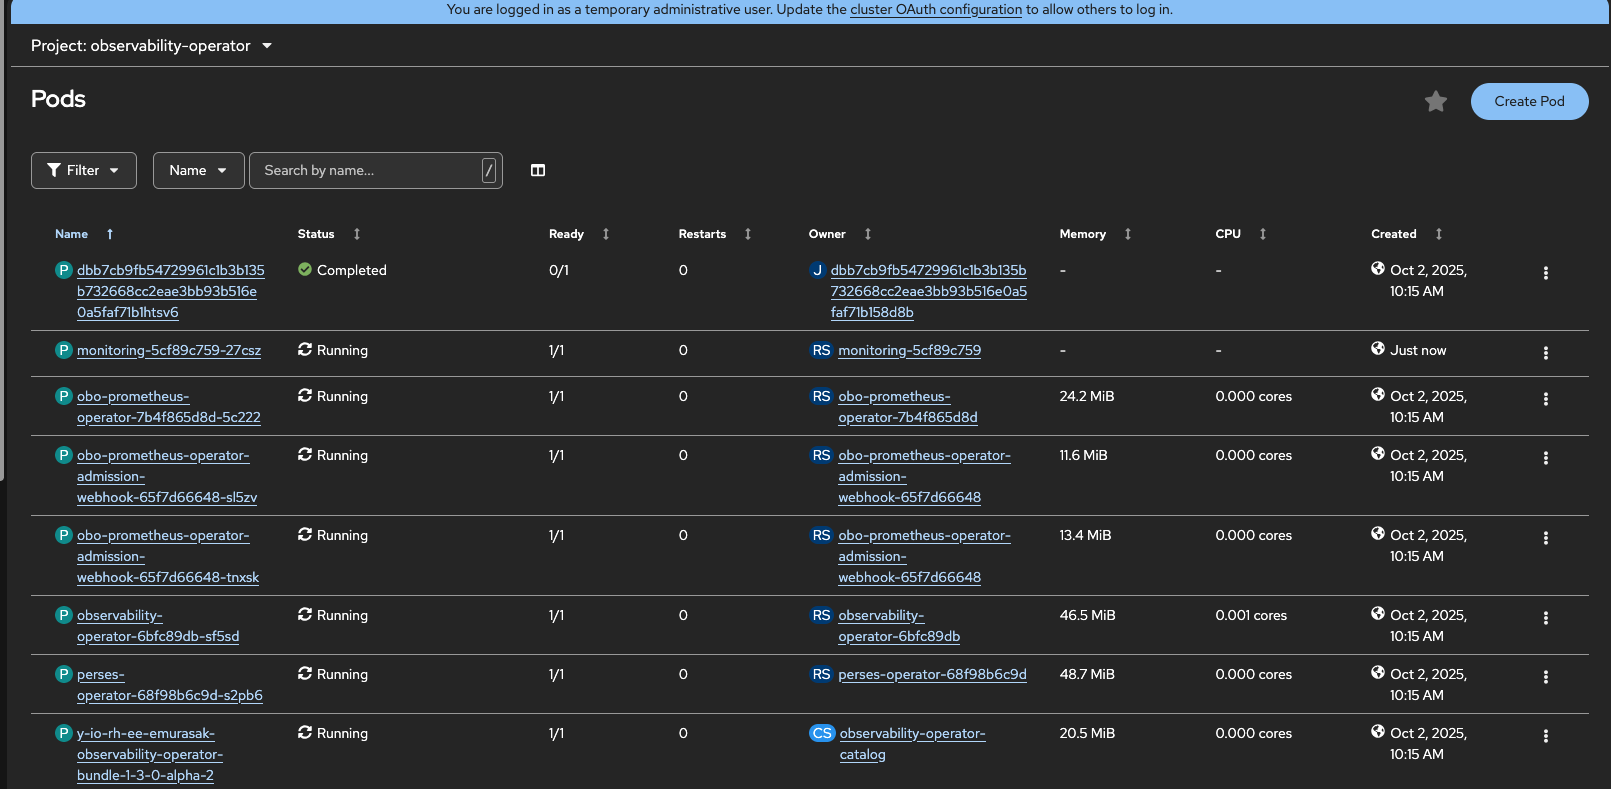Click the Completed status text
Viewport: 1611px width, 789px height.
pyautogui.click(x=352, y=270)
